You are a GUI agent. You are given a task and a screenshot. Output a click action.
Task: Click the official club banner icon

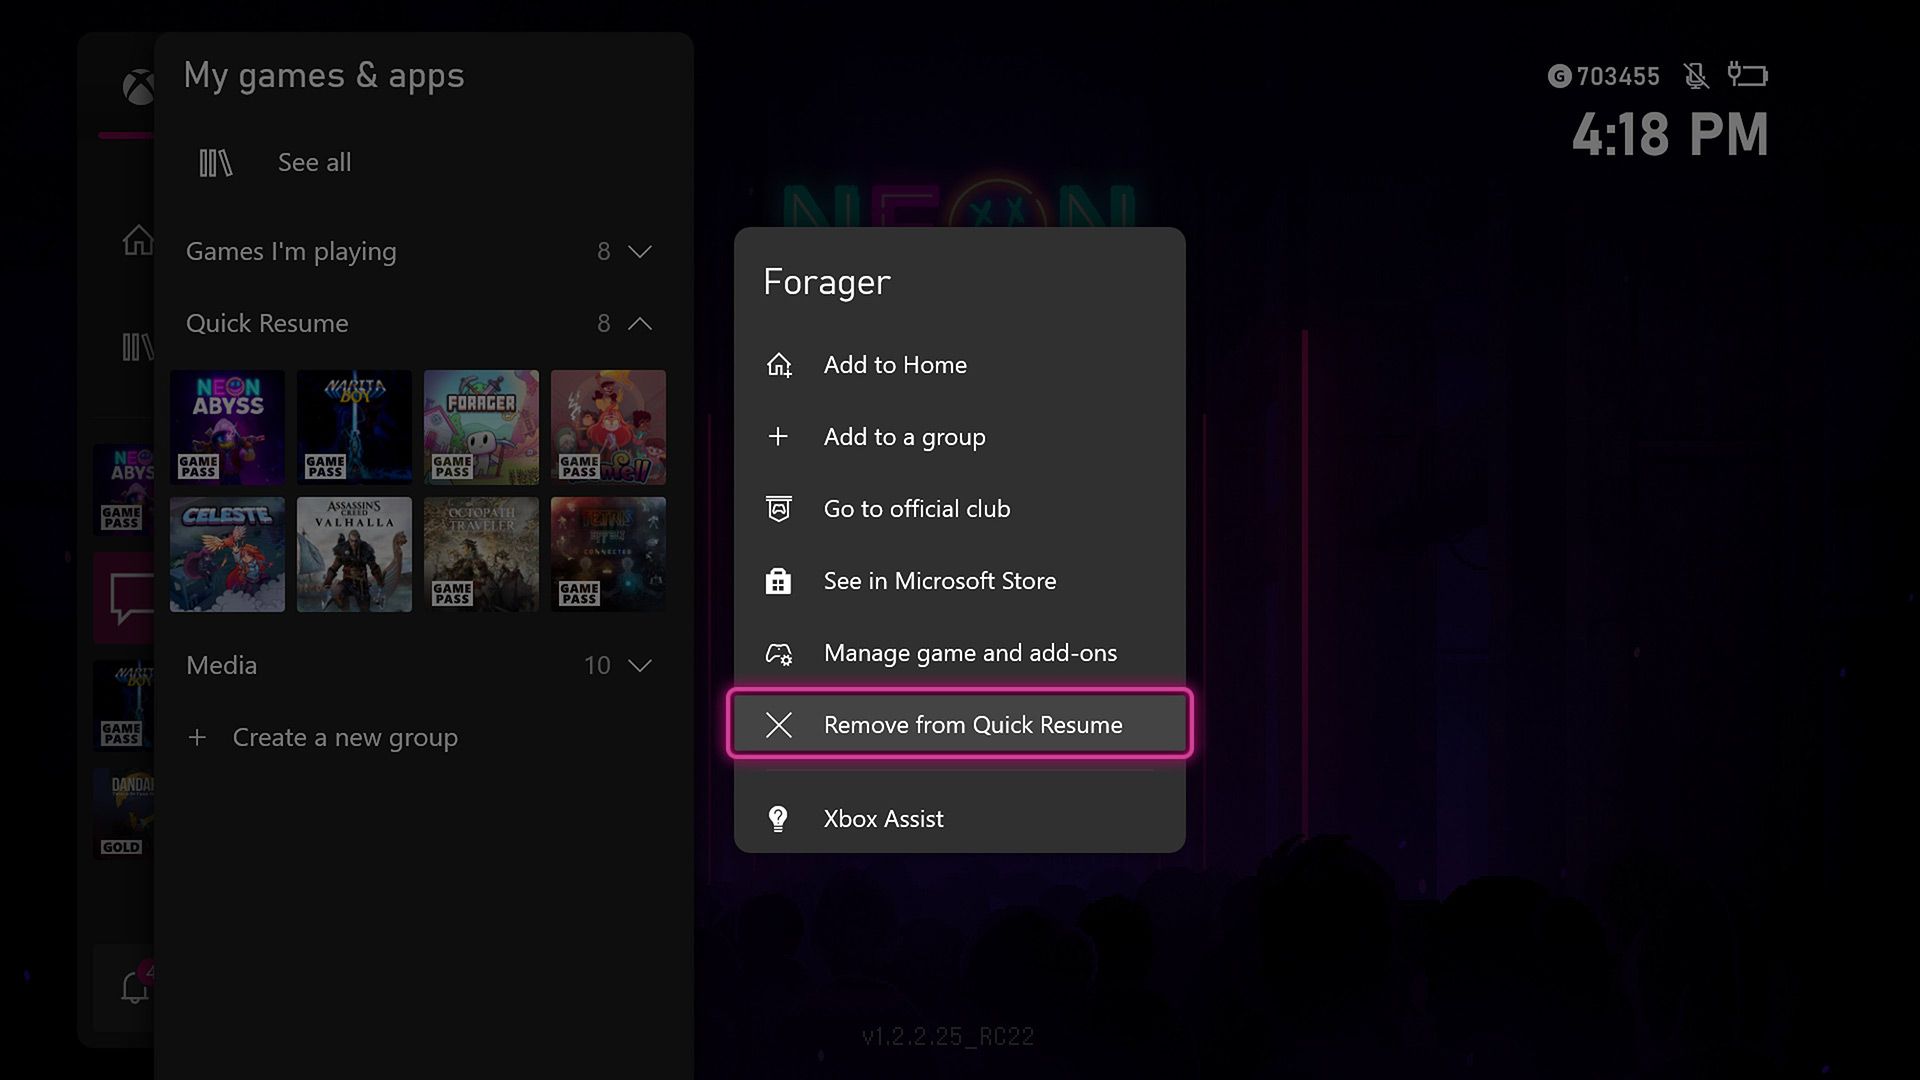click(x=778, y=509)
